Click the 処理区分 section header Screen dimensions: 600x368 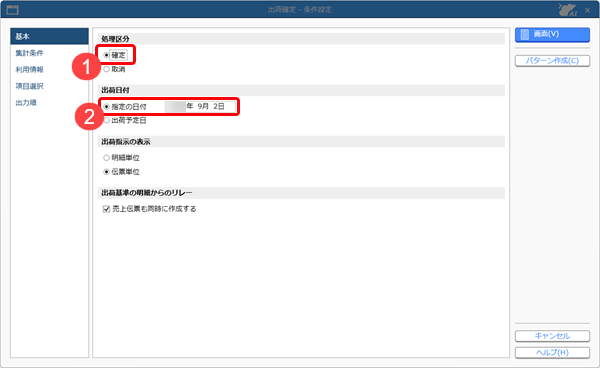tap(301, 39)
